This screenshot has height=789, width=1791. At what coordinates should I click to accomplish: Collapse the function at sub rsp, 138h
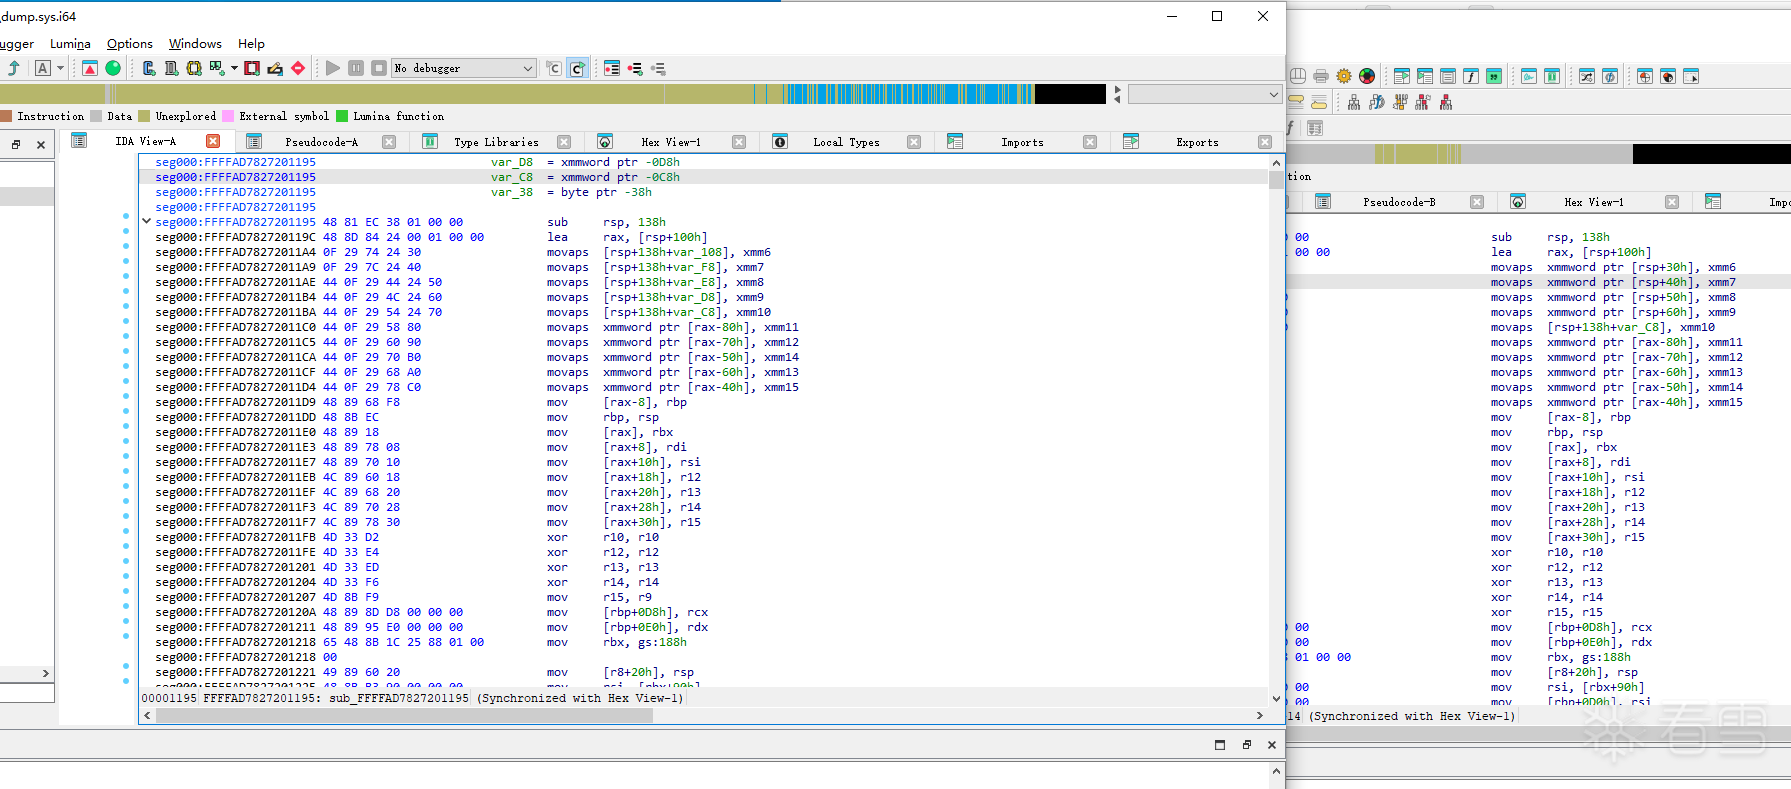[x=147, y=221]
